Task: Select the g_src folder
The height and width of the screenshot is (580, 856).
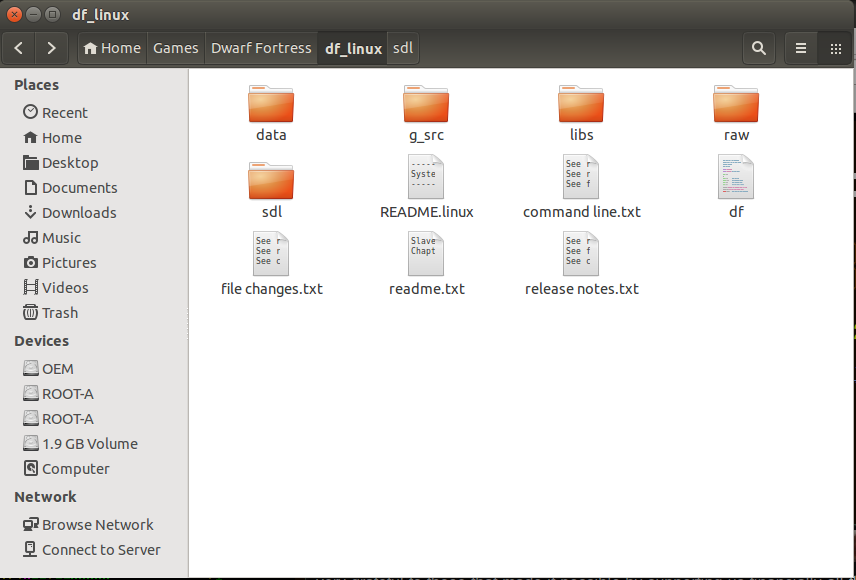Action: point(426,104)
